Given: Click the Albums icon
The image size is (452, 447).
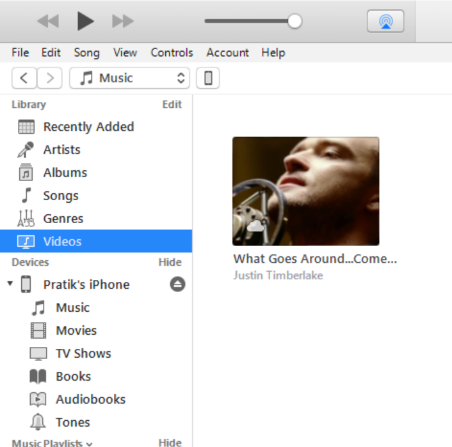Looking at the screenshot, I should pyautogui.click(x=26, y=172).
